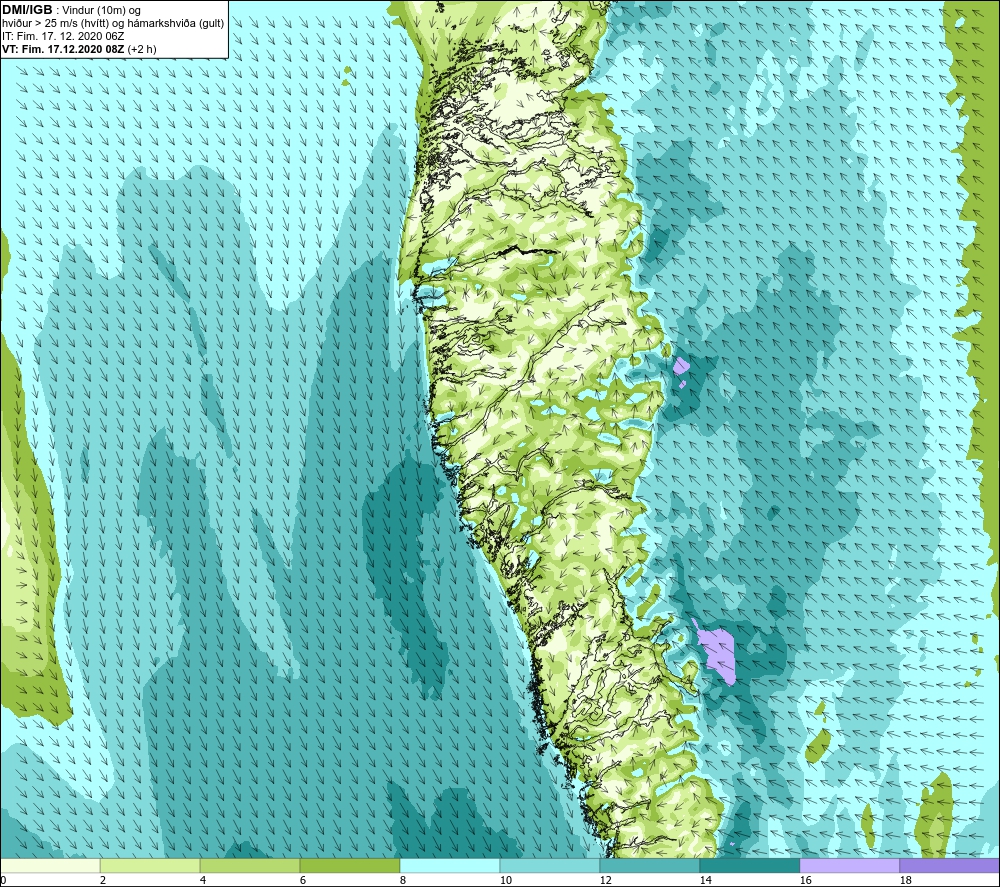
Task: Click the light teal 10–12 legend swatch
Action: click(x=550, y=865)
